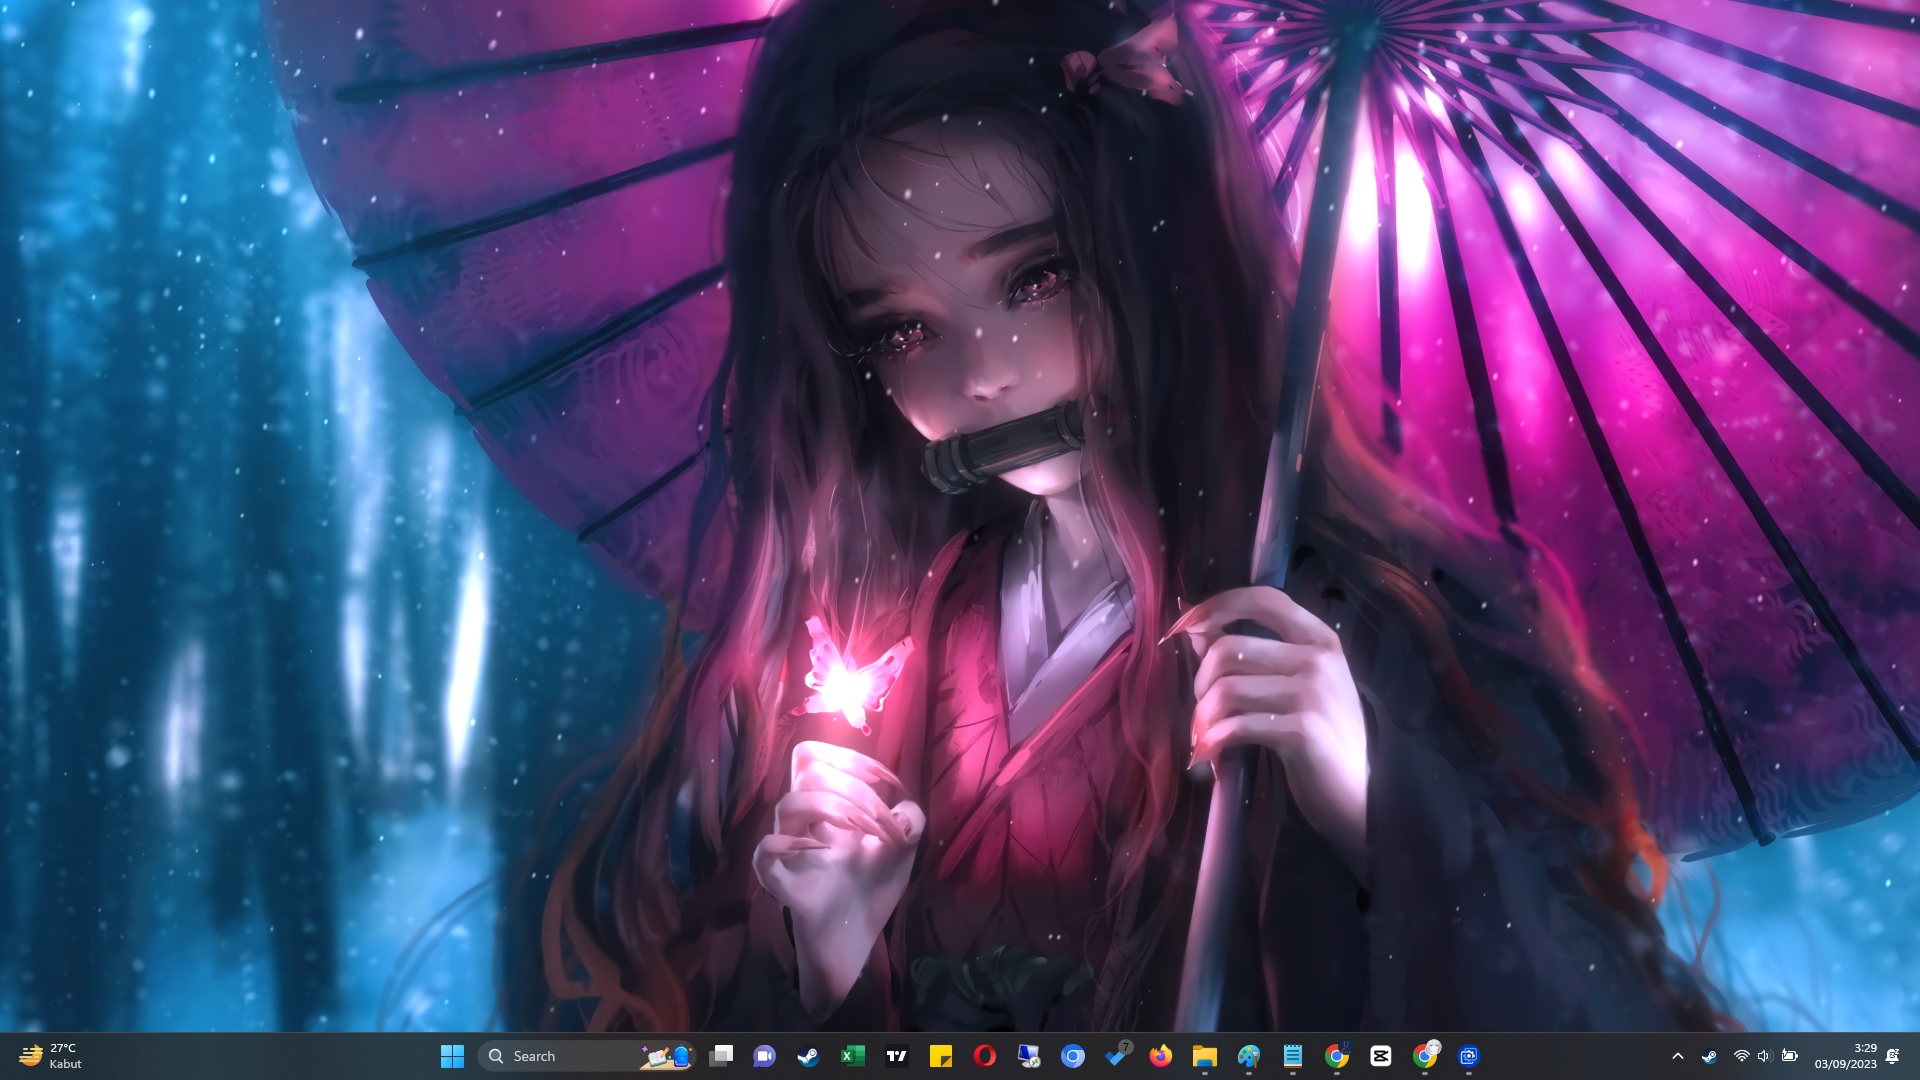
Task: Open the weather widget showing 27°C
Action: (x=50, y=1056)
